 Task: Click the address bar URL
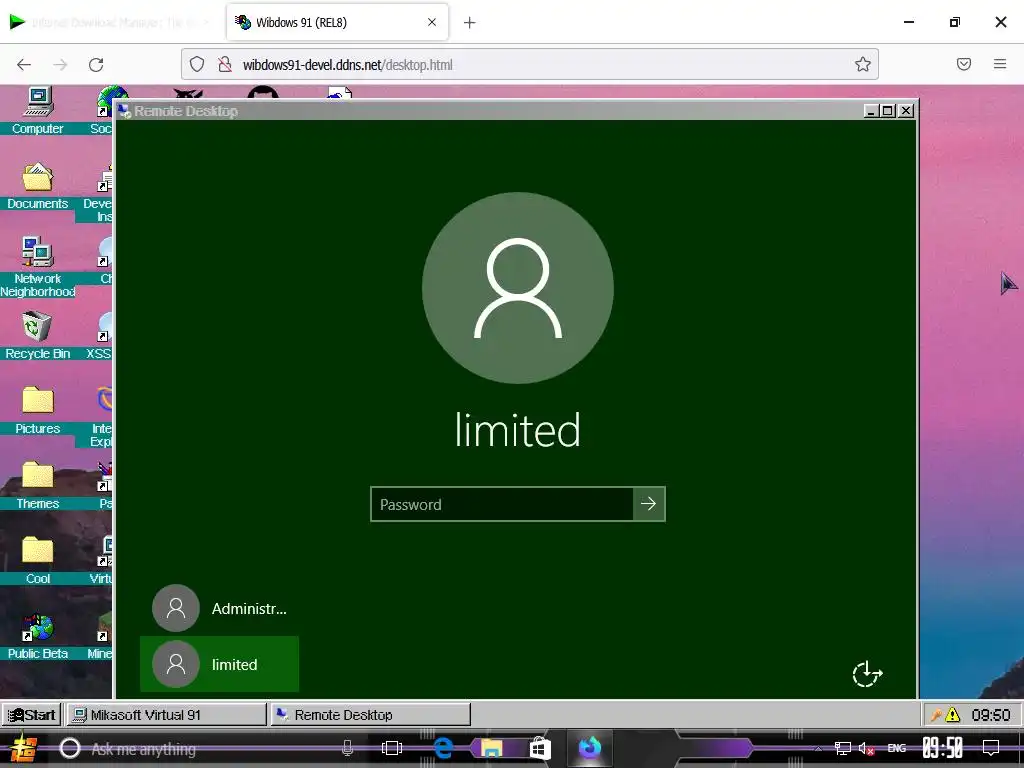pos(347,65)
